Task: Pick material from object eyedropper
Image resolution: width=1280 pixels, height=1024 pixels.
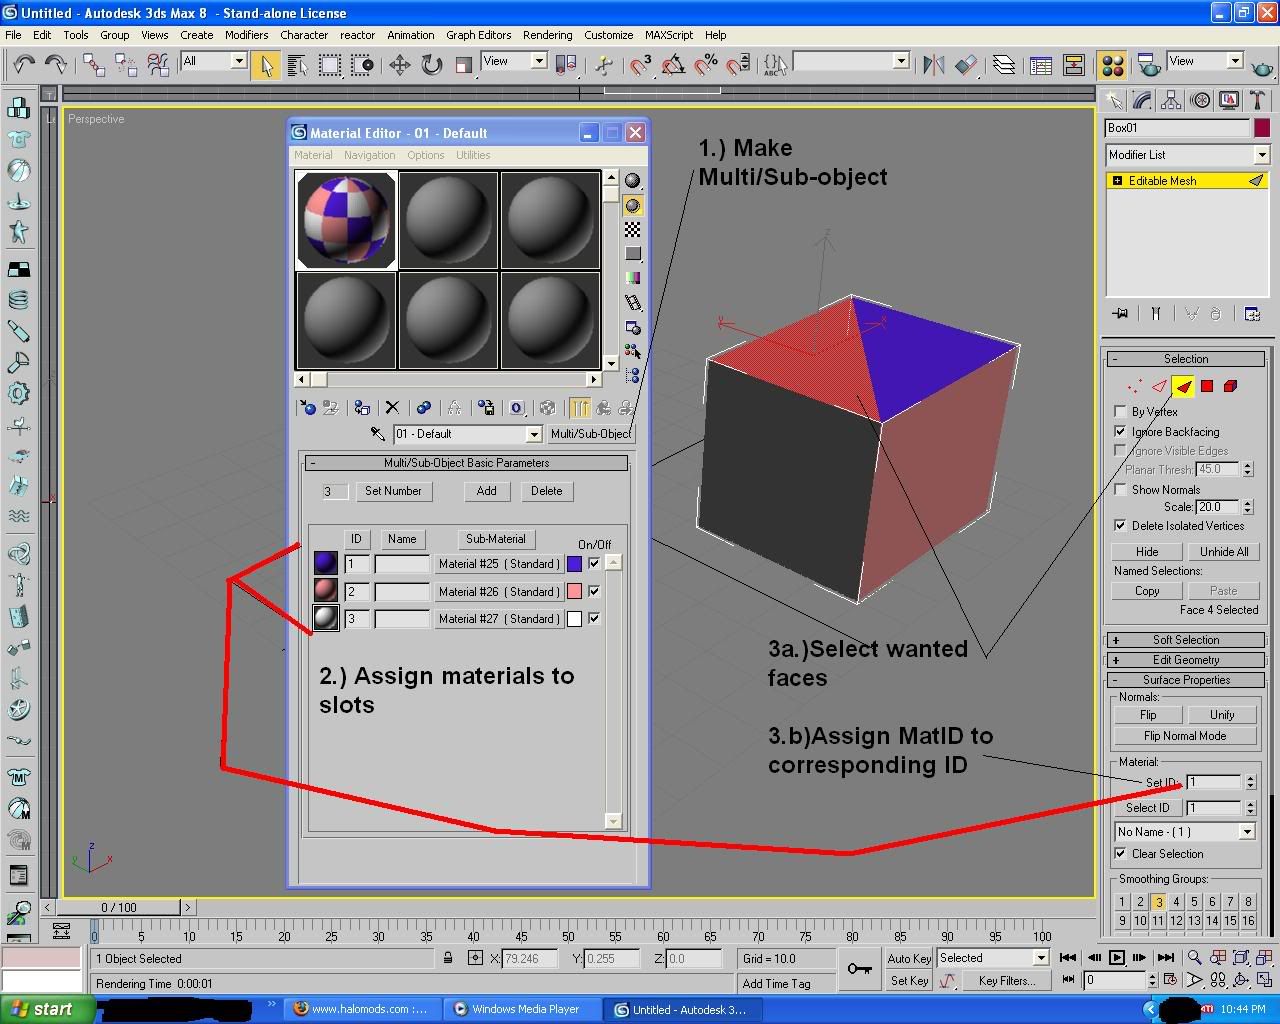Action: tap(378, 434)
